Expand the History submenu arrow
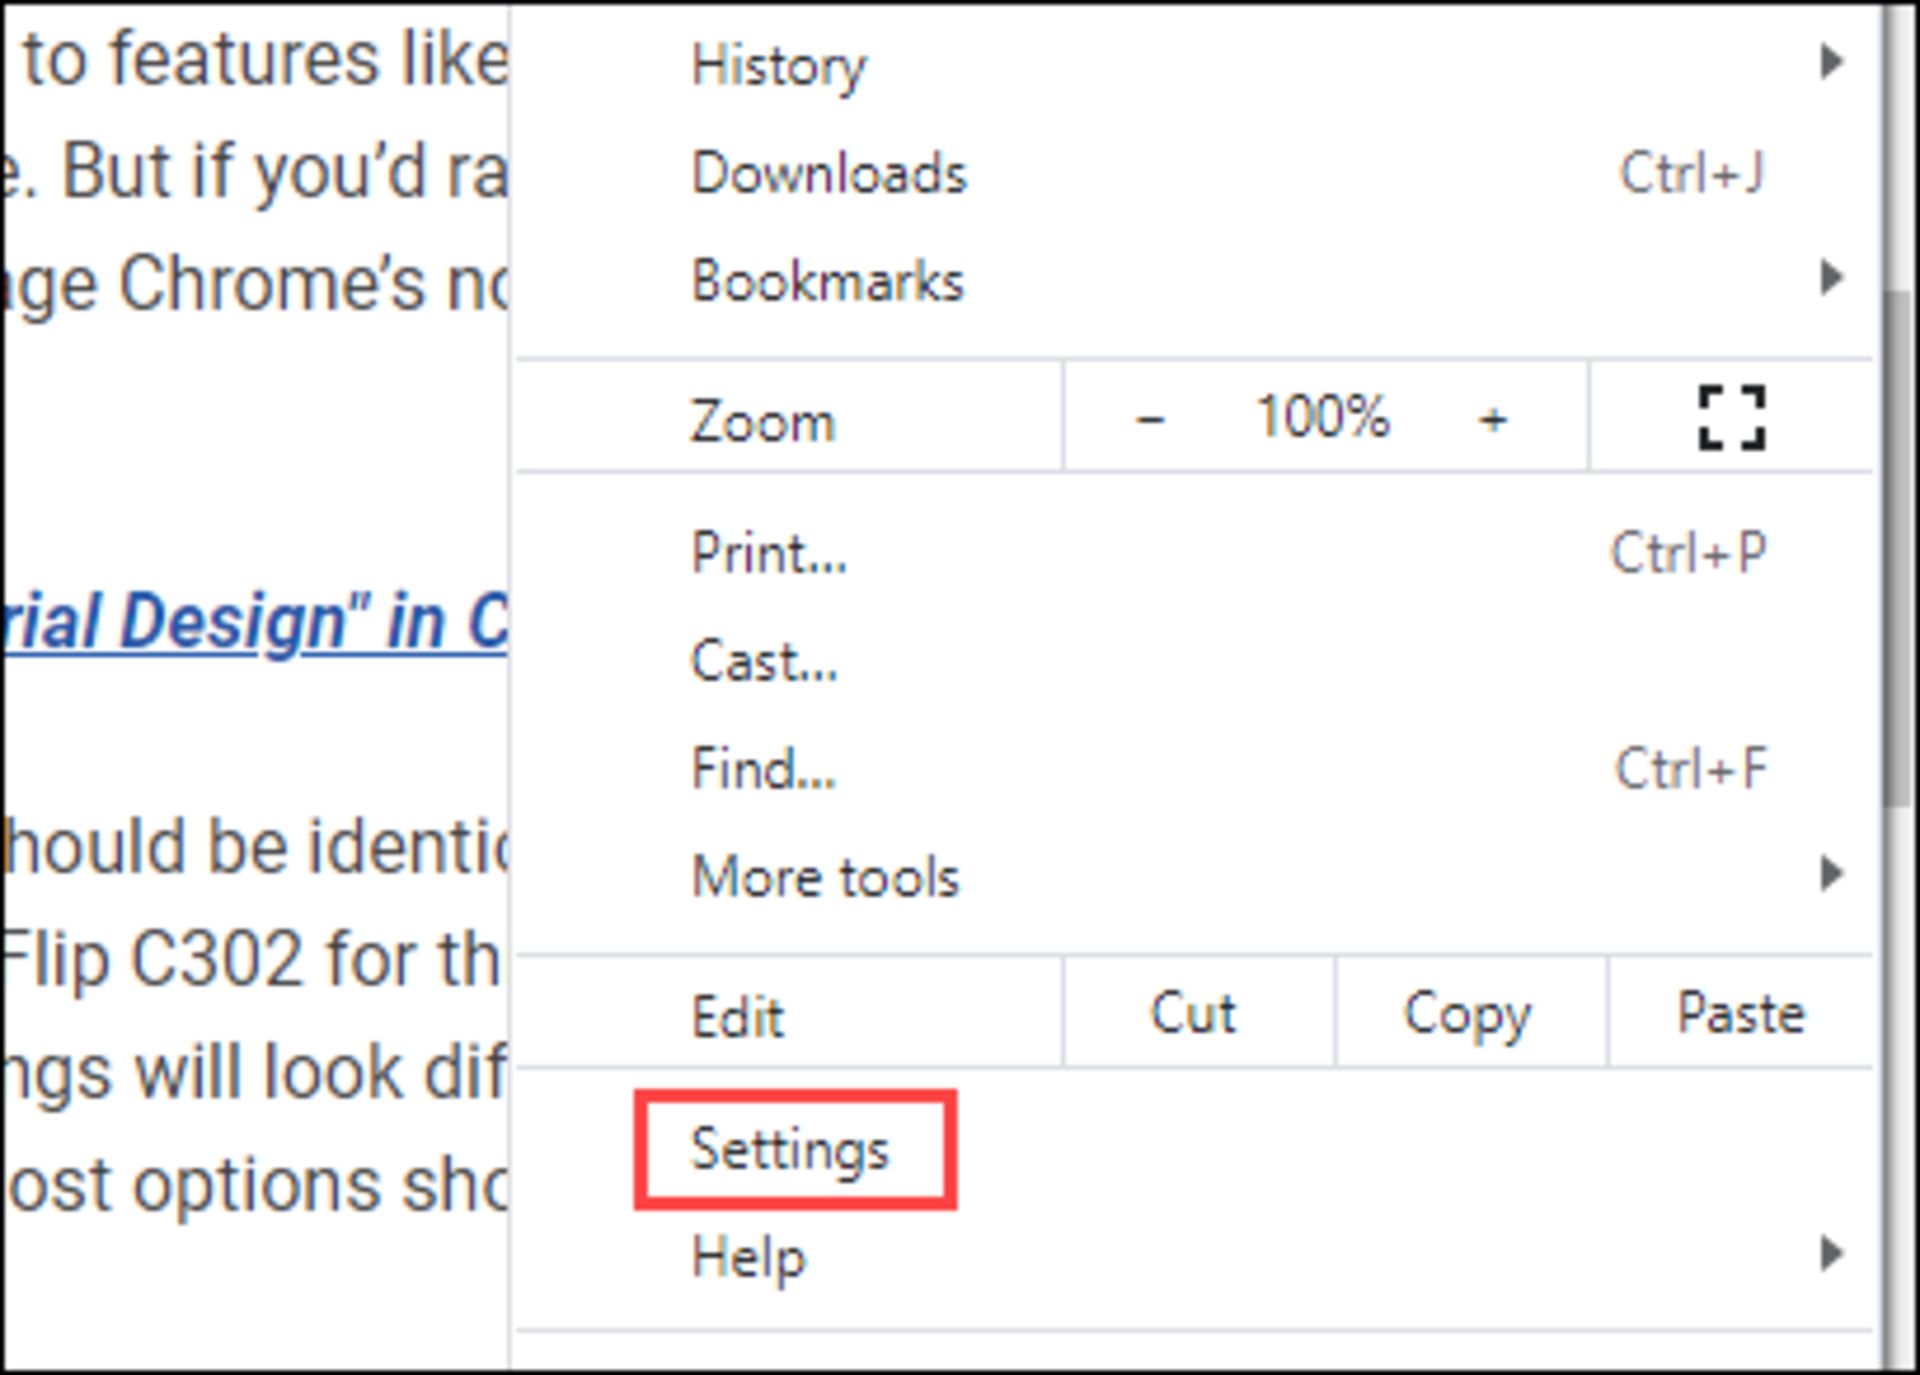Viewport: 1920px width, 1375px height. coord(1830,62)
